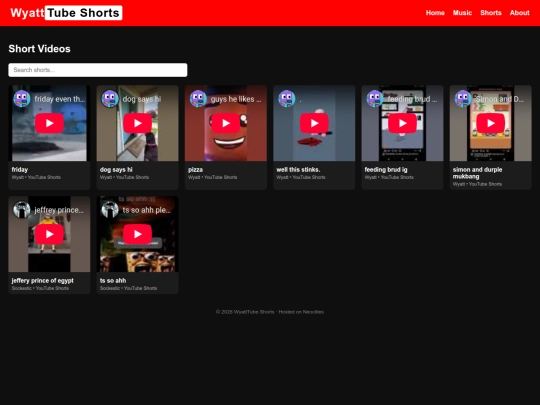The width and height of the screenshot is (540, 405).
Task: Click embedded title 'dog says hi'
Action: point(142,99)
